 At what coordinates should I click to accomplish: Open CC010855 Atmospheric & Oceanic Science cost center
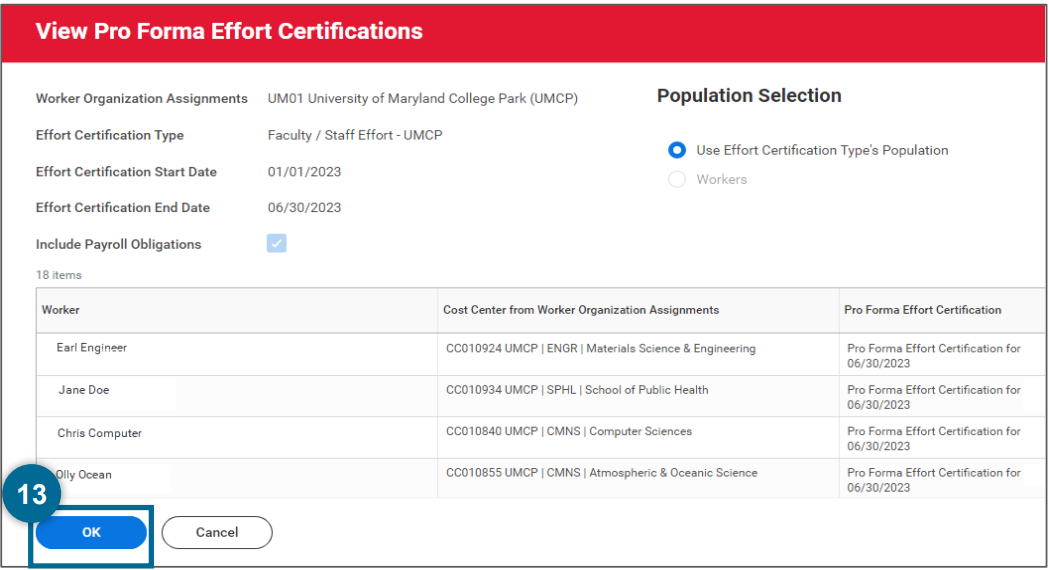(x=601, y=473)
